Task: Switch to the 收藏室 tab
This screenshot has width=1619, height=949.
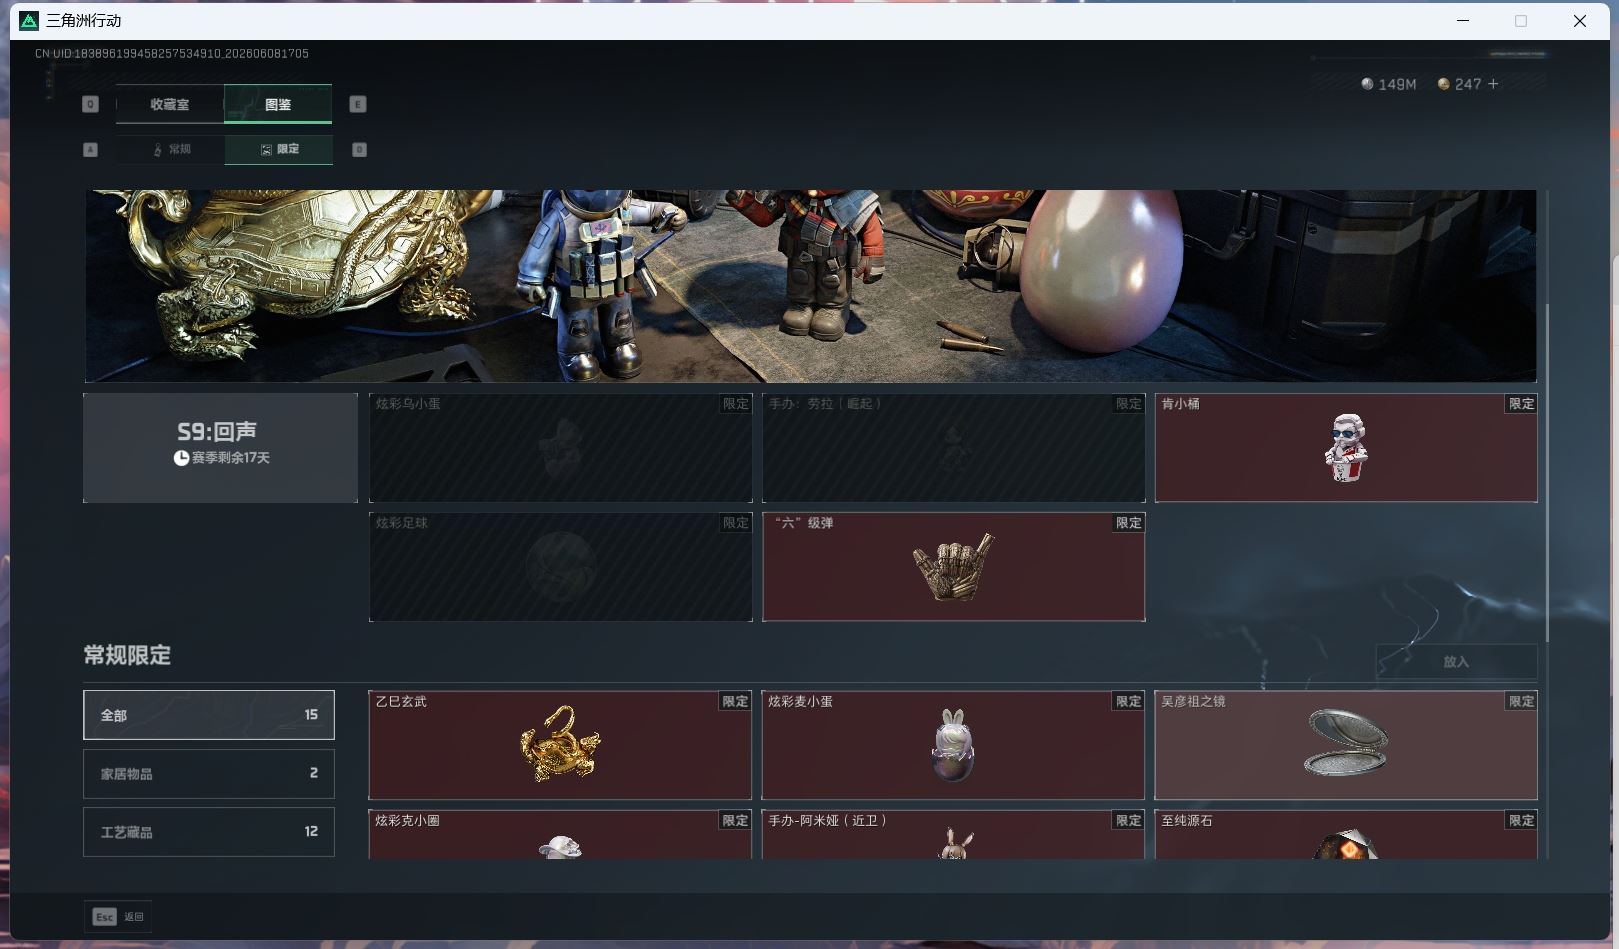Action: click(x=170, y=104)
